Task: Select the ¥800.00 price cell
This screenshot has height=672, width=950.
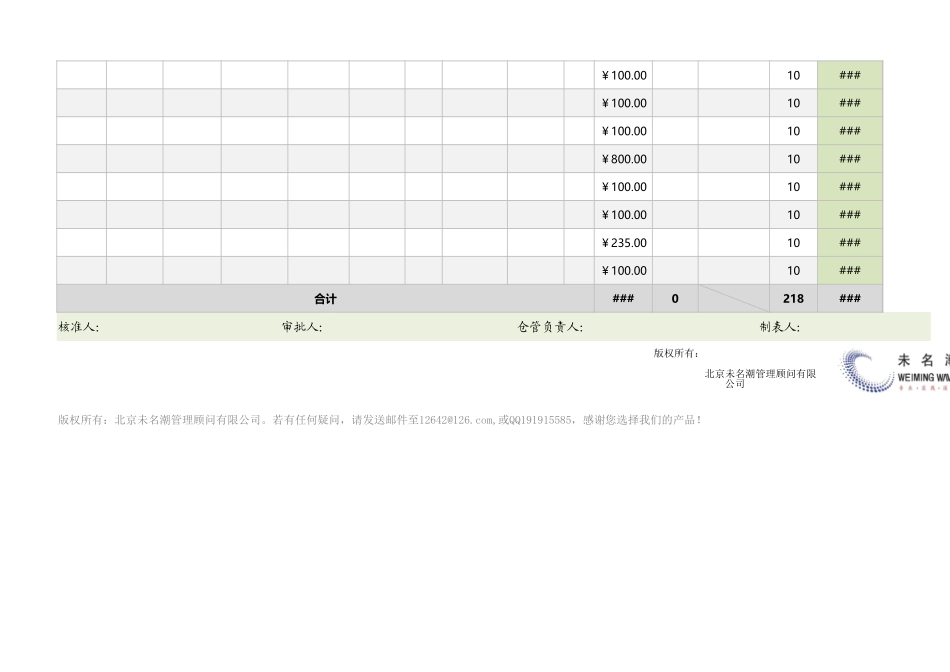Action: pos(623,159)
